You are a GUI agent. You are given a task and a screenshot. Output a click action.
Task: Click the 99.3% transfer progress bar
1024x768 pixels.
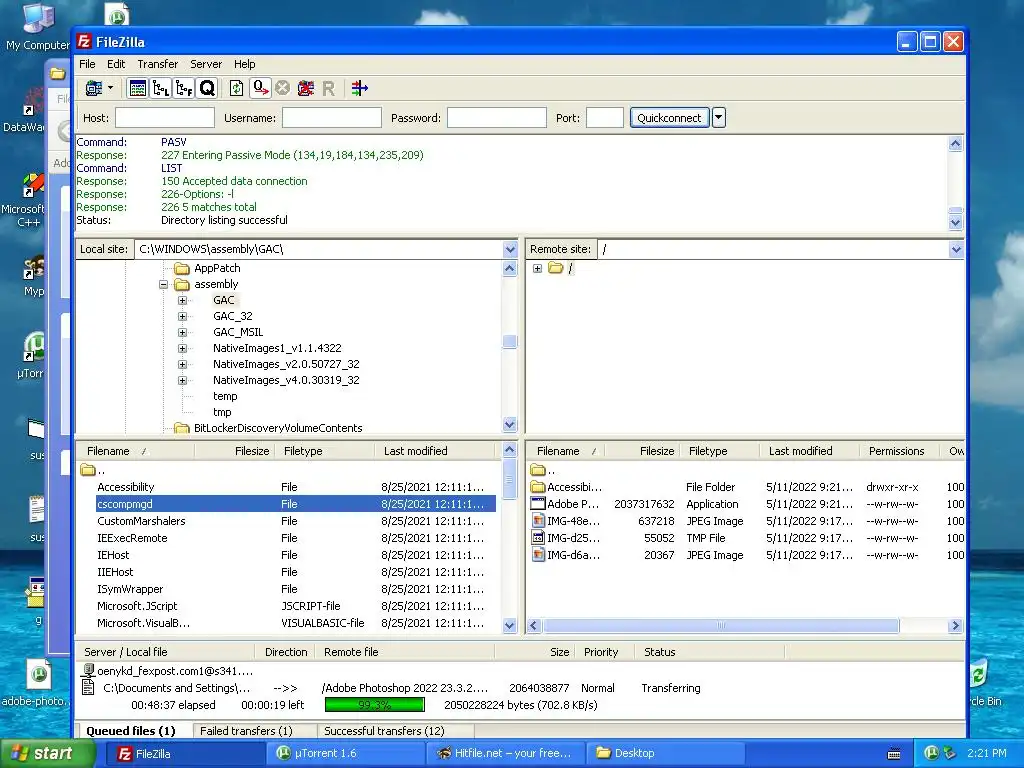click(x=374, y=705)
